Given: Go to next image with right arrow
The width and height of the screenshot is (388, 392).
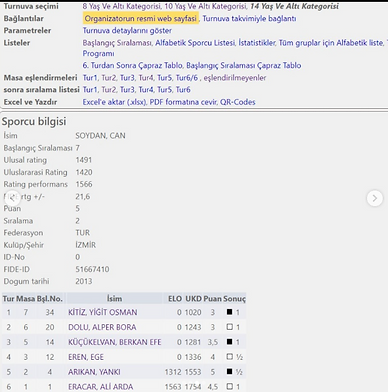Looking at the screenshot, I should tap(375, 198).
